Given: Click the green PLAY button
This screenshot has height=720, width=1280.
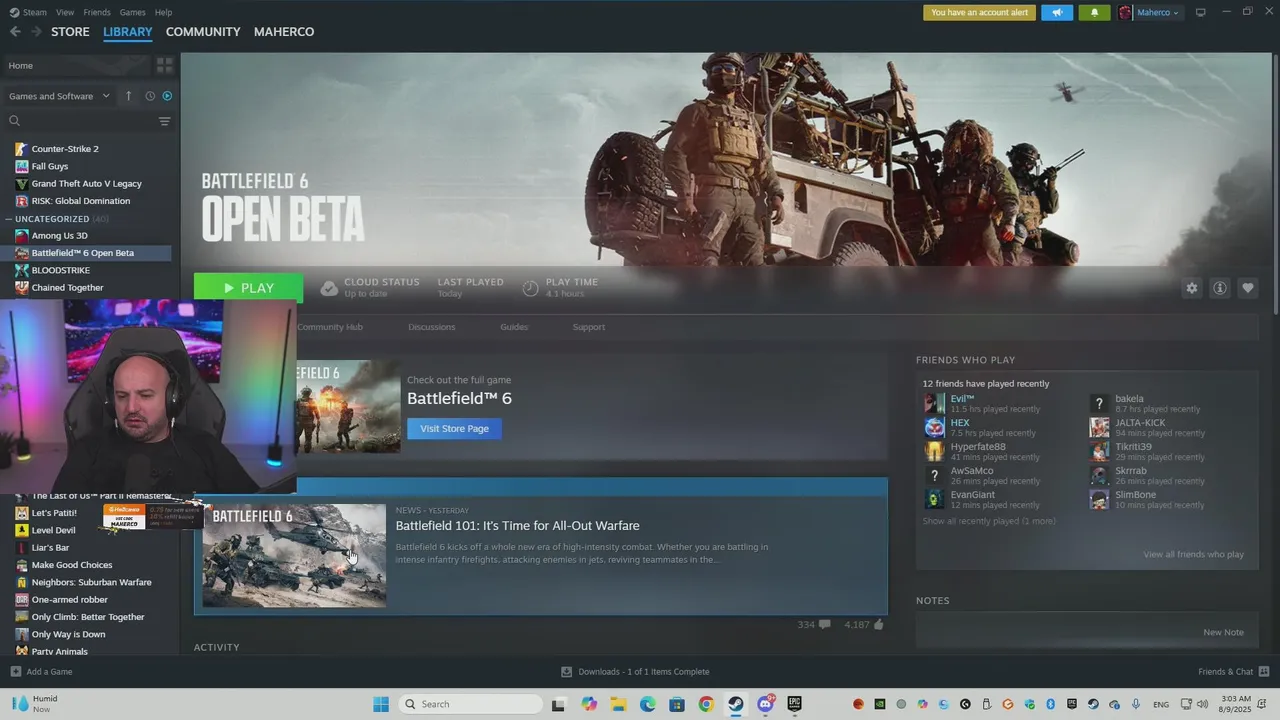Looking at the screenshot, I should 248,288.
